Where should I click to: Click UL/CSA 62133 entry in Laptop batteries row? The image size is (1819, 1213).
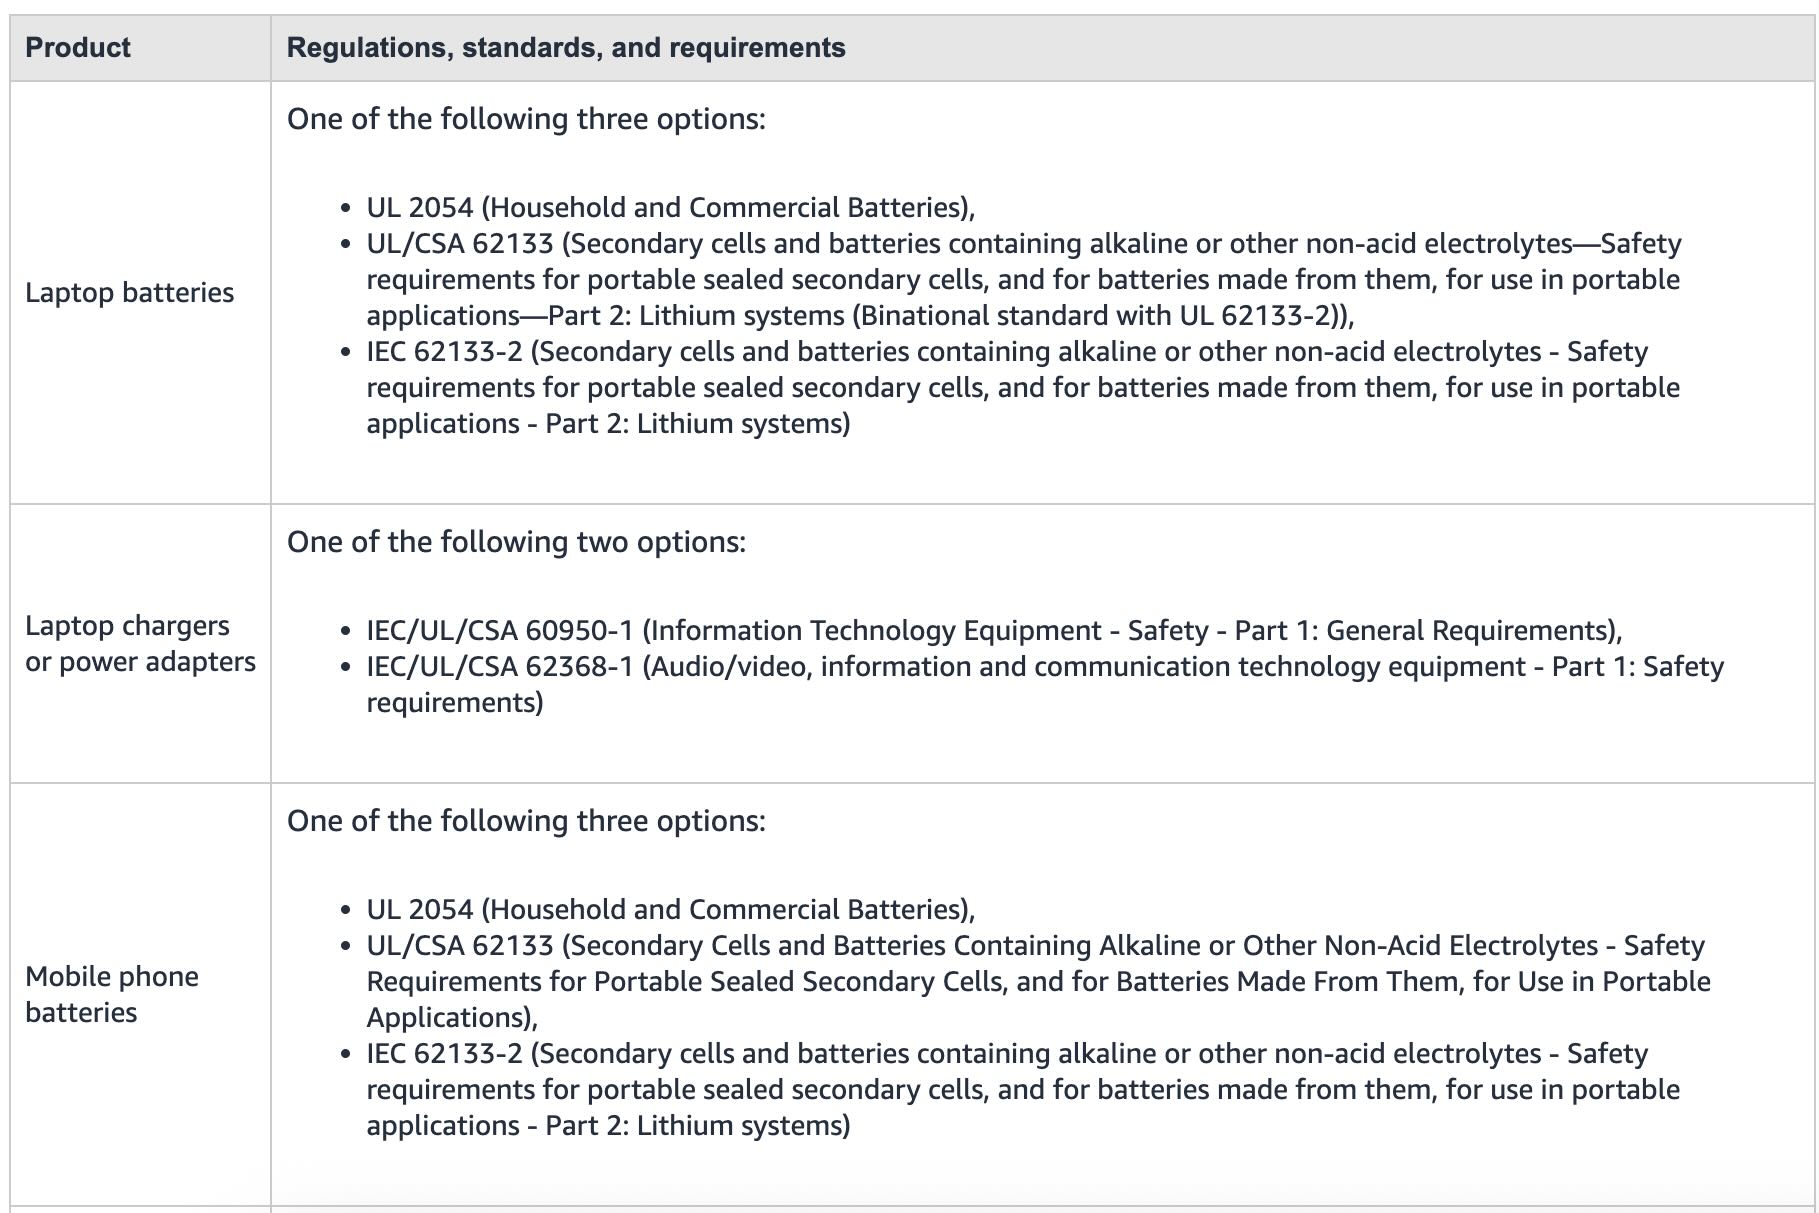460,244
